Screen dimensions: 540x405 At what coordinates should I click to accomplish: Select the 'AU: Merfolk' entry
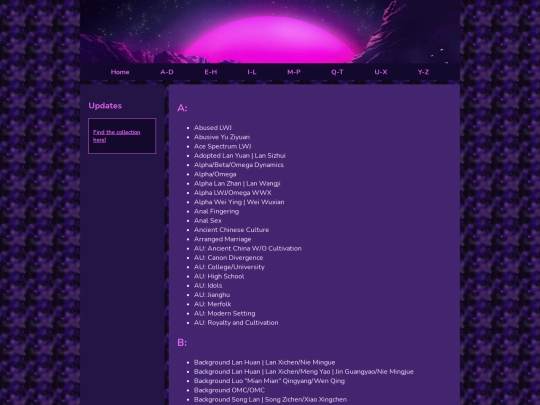click(212, 304)
